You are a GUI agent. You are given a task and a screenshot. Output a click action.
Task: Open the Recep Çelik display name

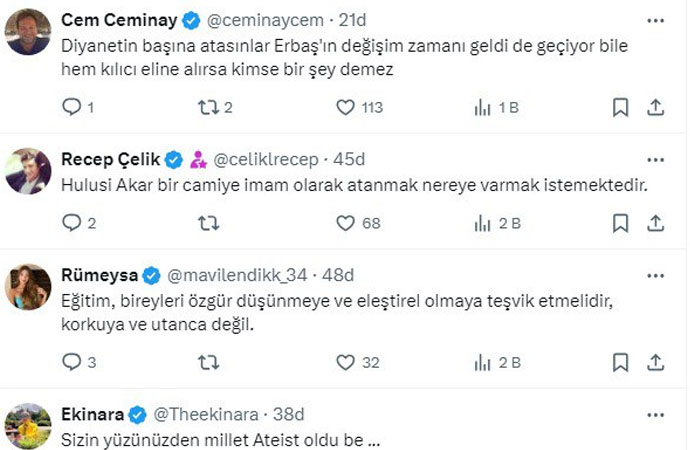tap(109, 159)
